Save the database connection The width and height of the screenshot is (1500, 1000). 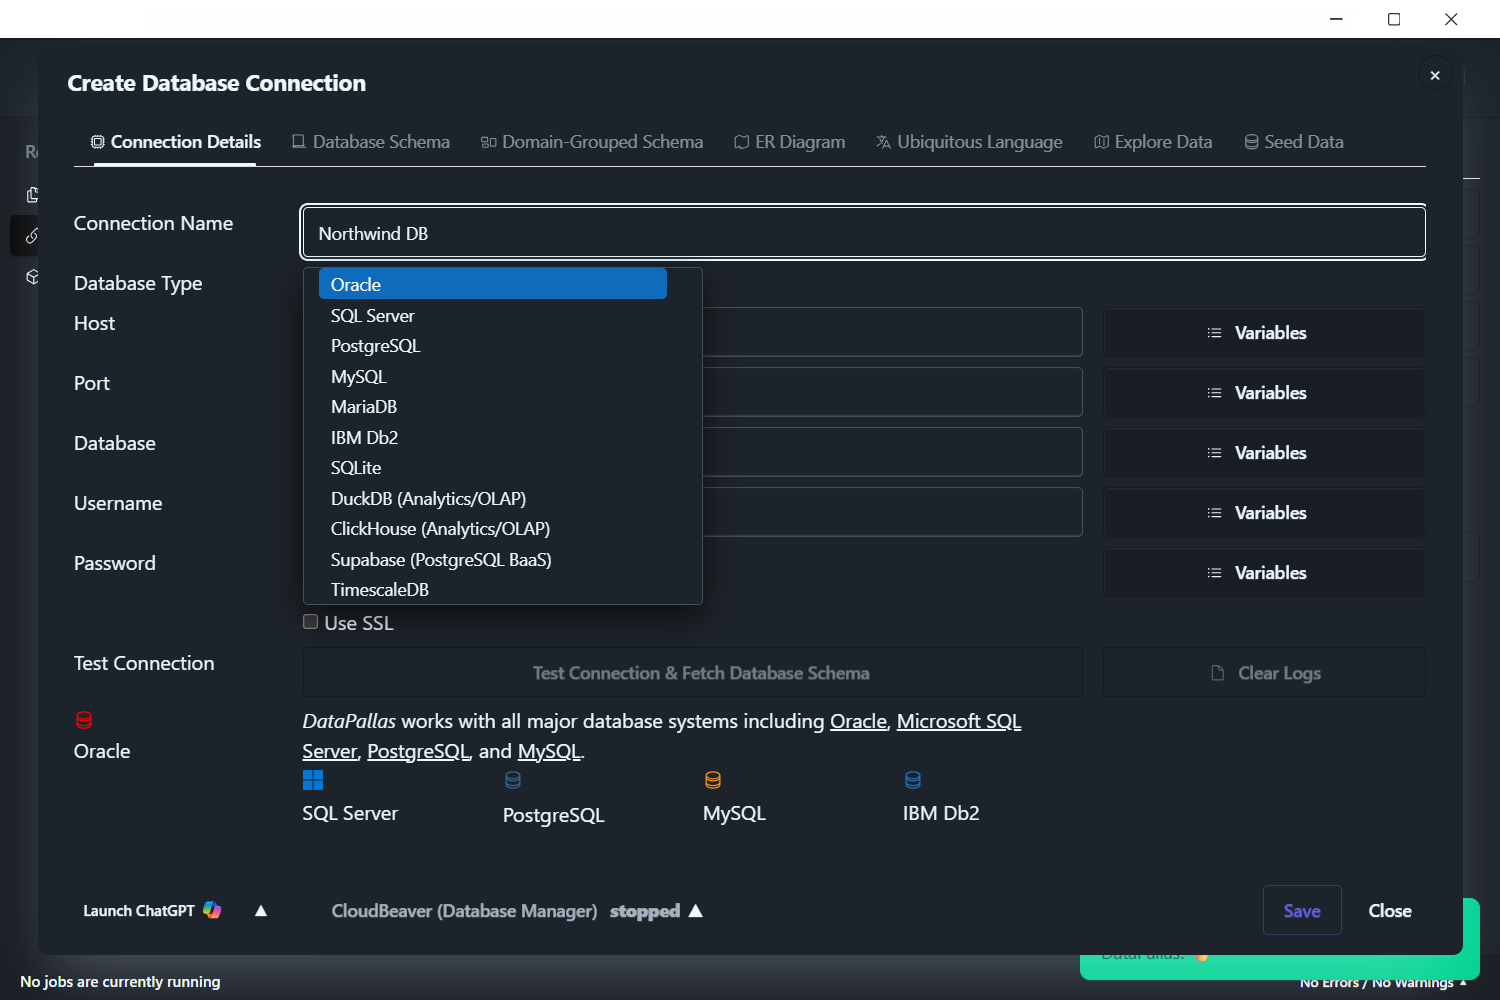click(x=1302, y=910)
